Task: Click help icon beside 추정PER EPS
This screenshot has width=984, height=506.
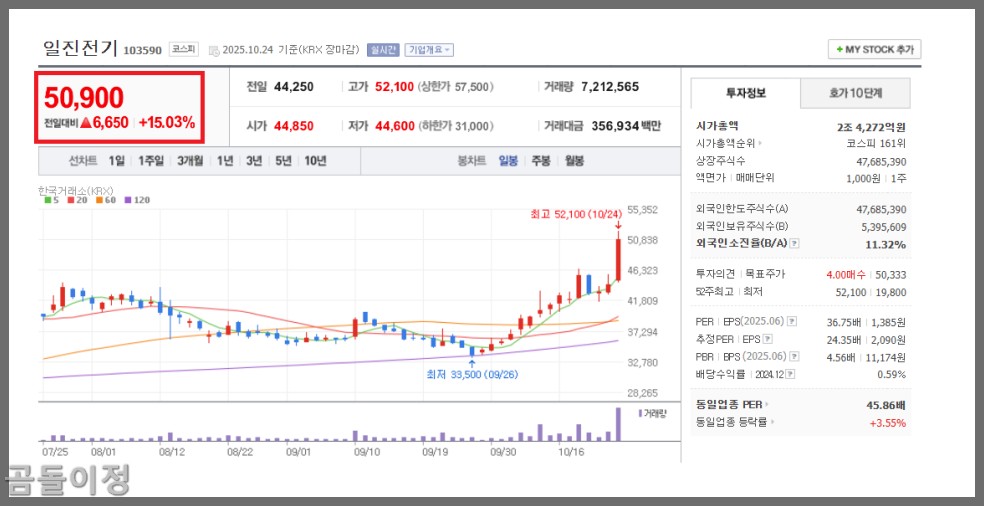Action: tap(767, 339)
